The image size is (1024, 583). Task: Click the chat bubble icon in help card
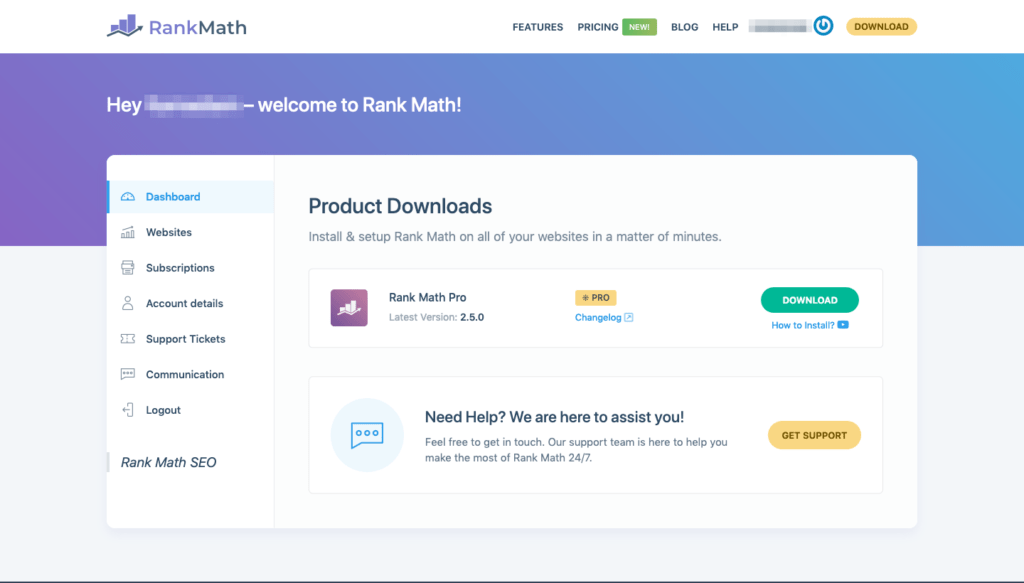pos(367,435)
